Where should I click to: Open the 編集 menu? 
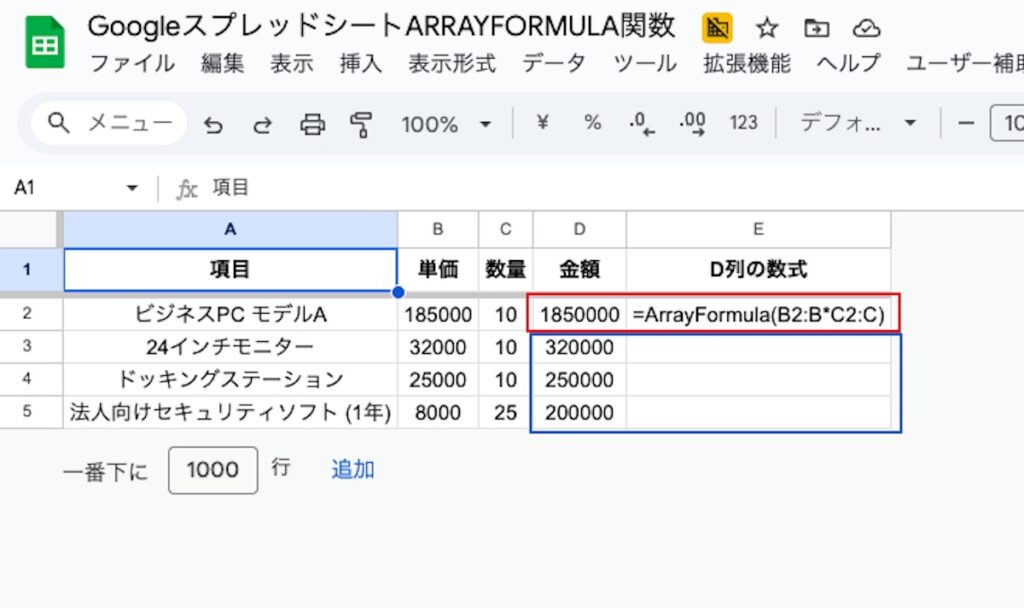click(223, 63)
